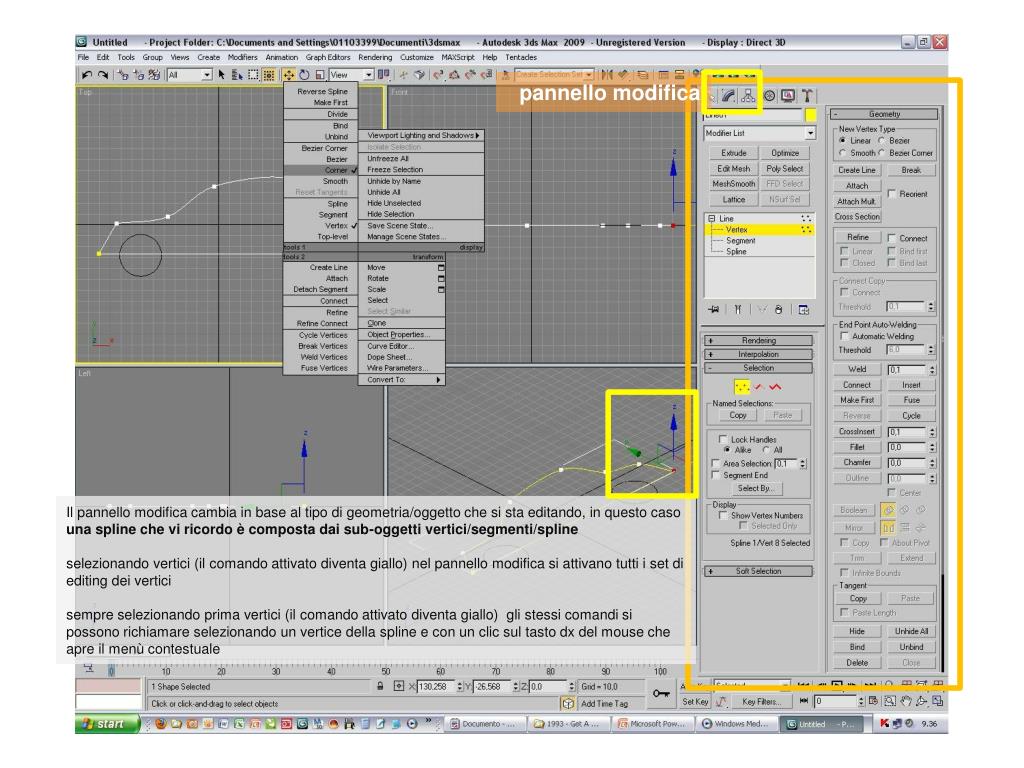
Task: Click the Set Keys large key icon
Action: coord(661,693)
